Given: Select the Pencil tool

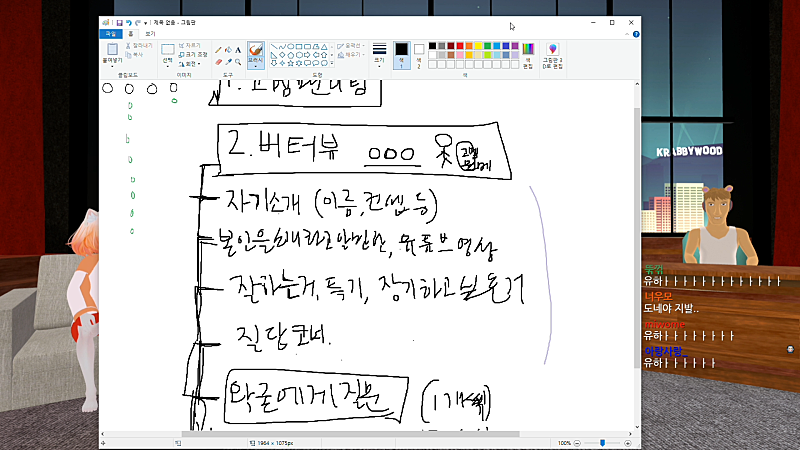Looking at the screenshot, I should [x=218, y=51].
